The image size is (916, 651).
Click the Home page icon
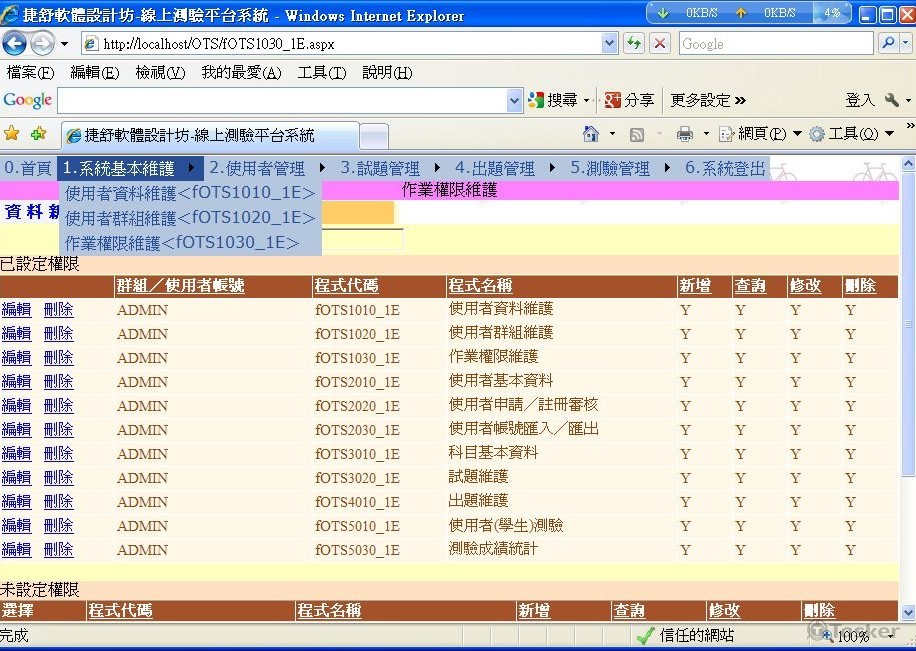pos(591,134)
